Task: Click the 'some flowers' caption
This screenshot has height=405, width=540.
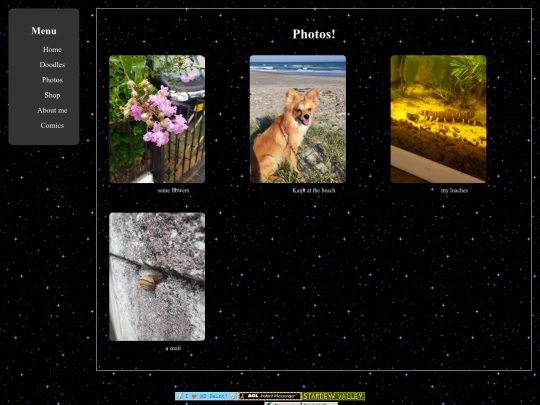Action: (x=173, y=190)
